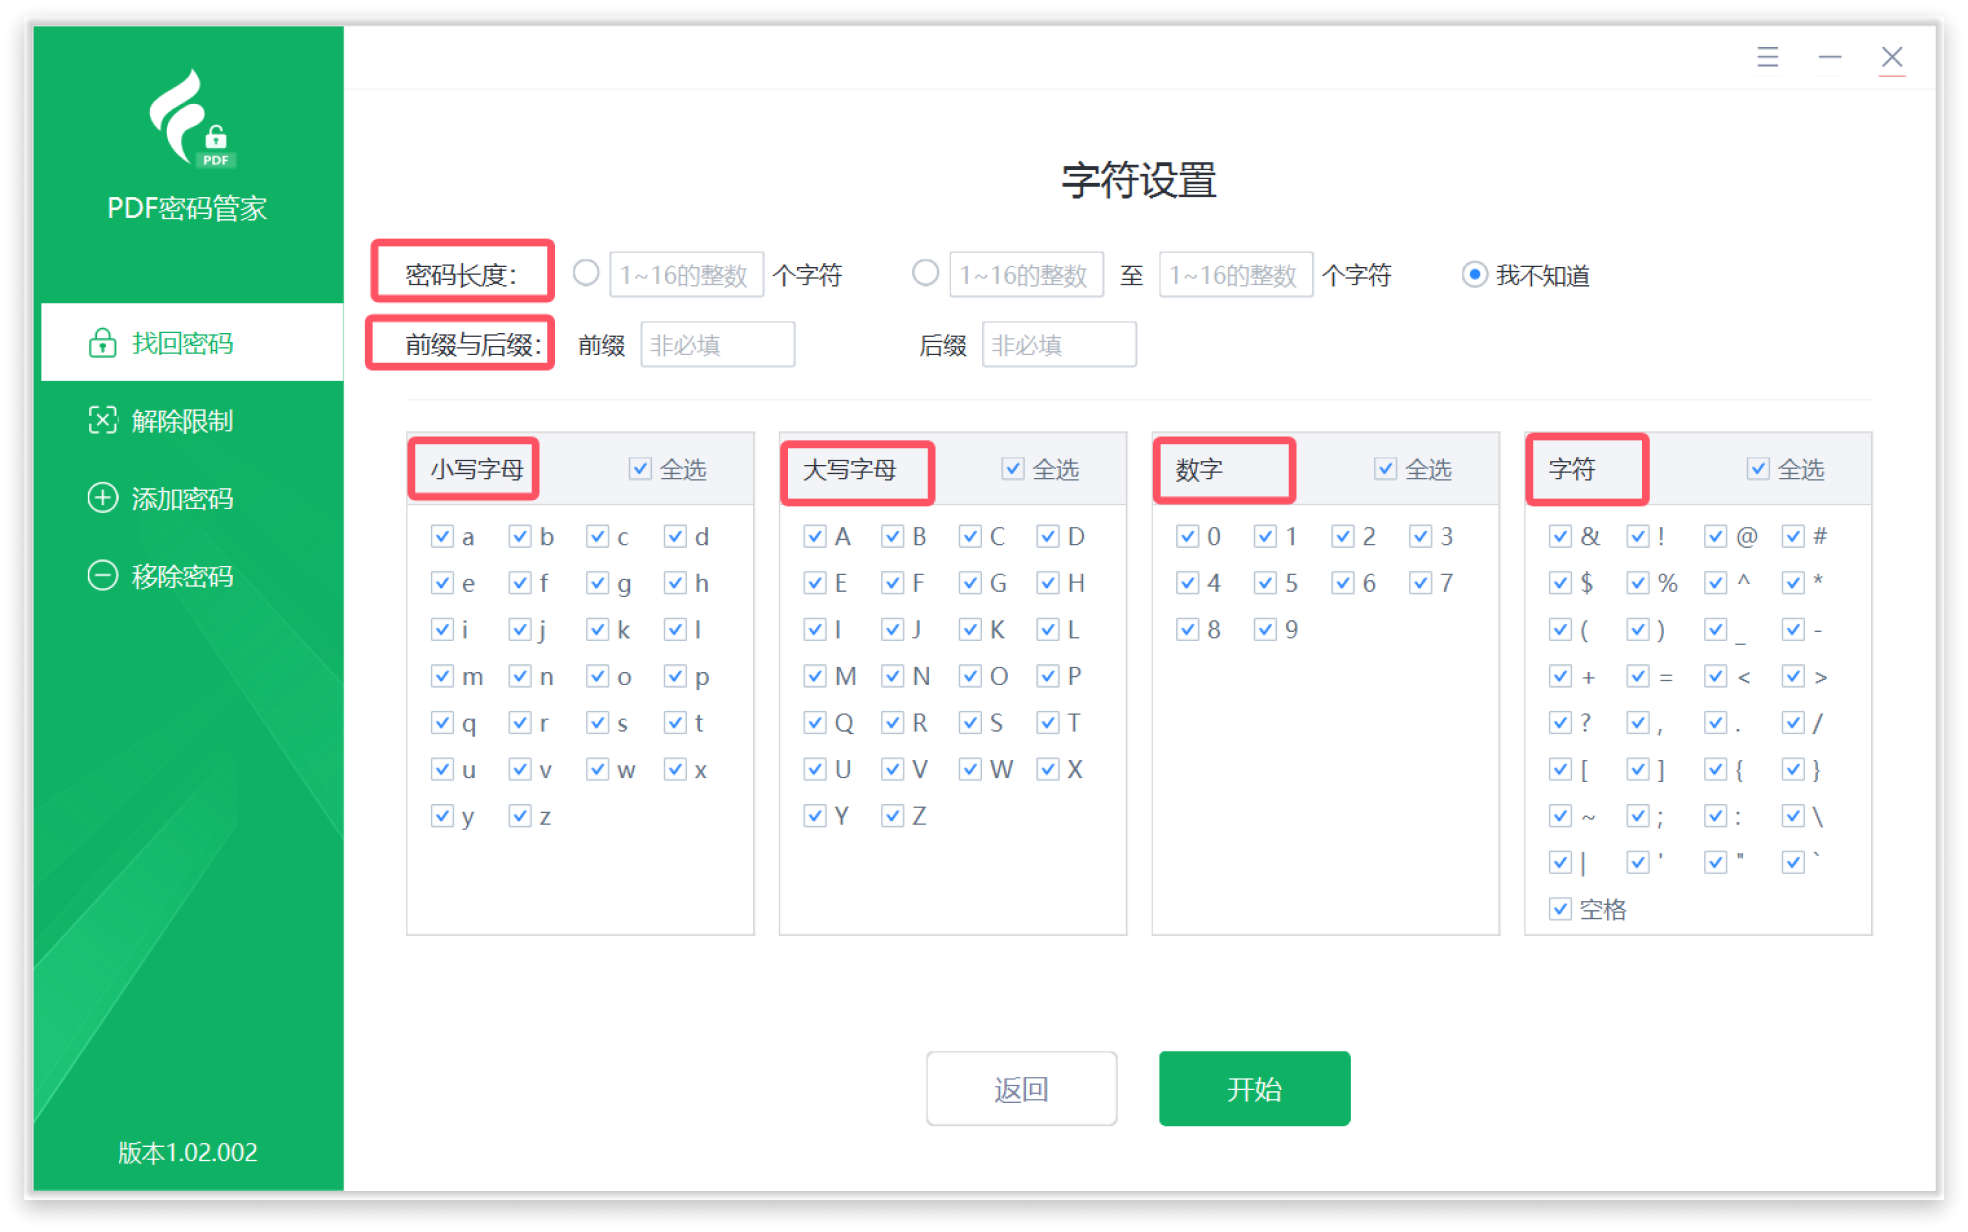The image size is (1968, 1232).
Task: Click the green 开始 button
Action: [x=1254, y=1088]
